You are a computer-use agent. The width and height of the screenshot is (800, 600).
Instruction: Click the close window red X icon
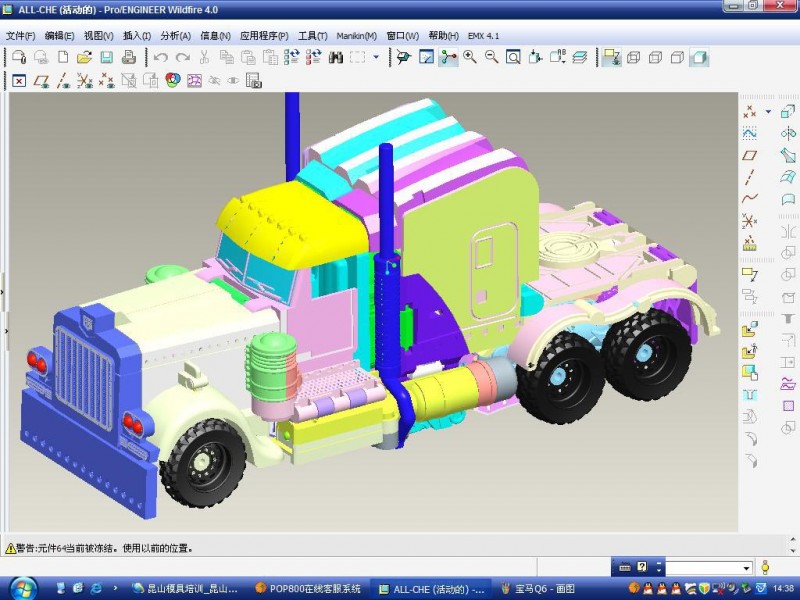coord(19,81)
